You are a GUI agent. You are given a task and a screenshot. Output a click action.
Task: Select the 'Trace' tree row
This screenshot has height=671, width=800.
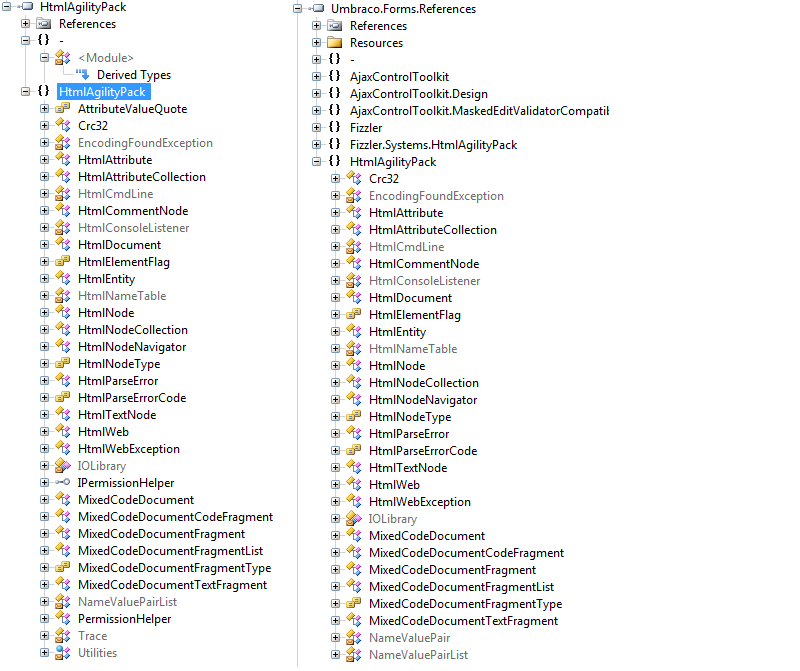(93, 636)
